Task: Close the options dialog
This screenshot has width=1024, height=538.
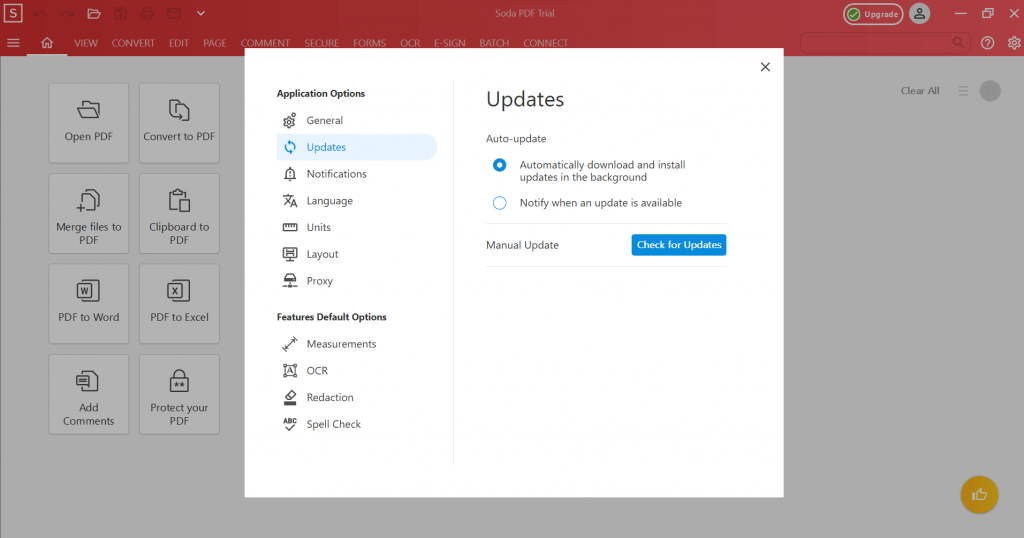Action: pyautogui.click(x=765, y=67)
